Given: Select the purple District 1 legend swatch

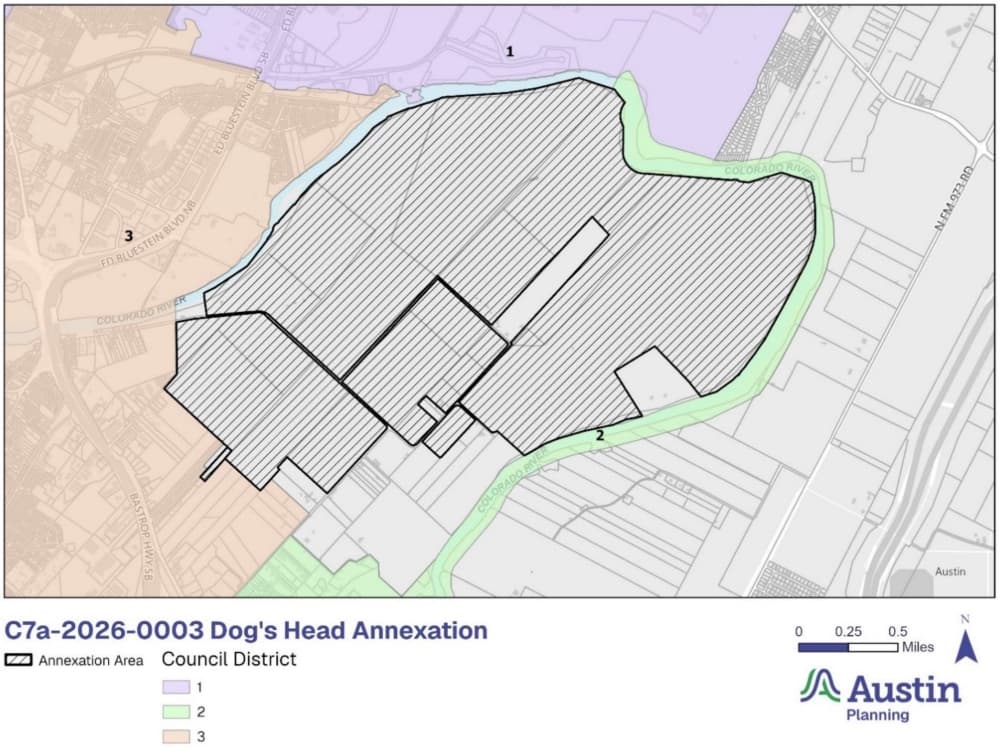Looking at the screenshot, I should coord(176,687).
